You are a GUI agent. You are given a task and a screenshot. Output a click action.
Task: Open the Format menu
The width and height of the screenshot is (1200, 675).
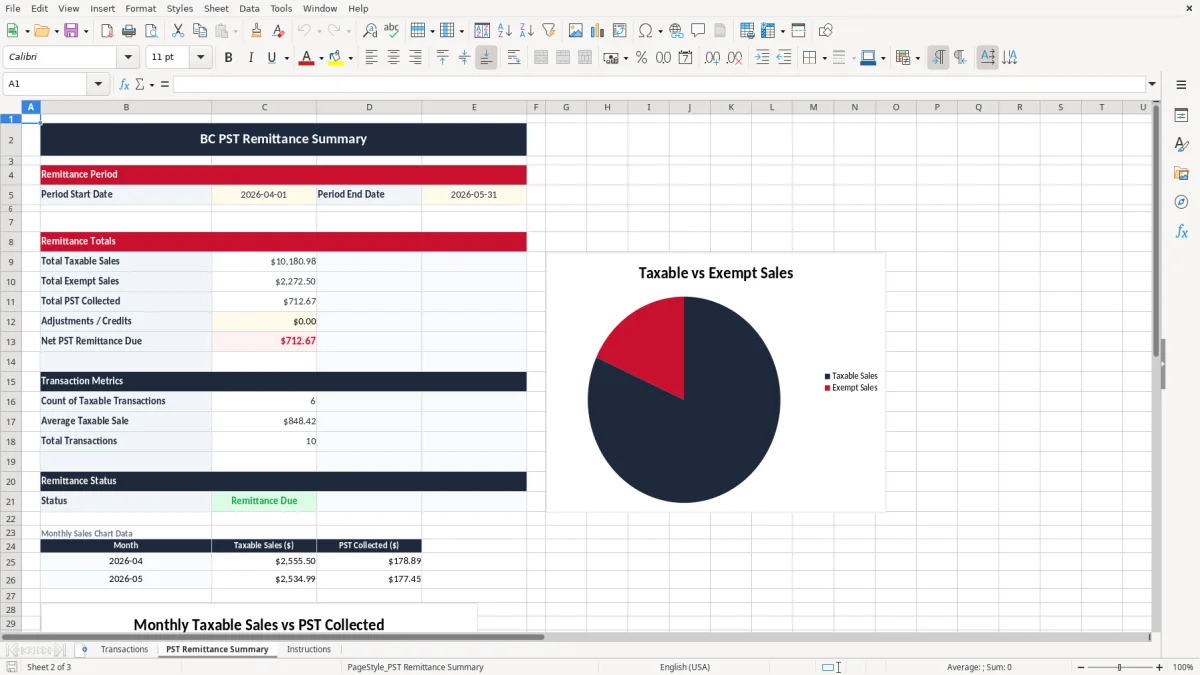coord(140,8)
